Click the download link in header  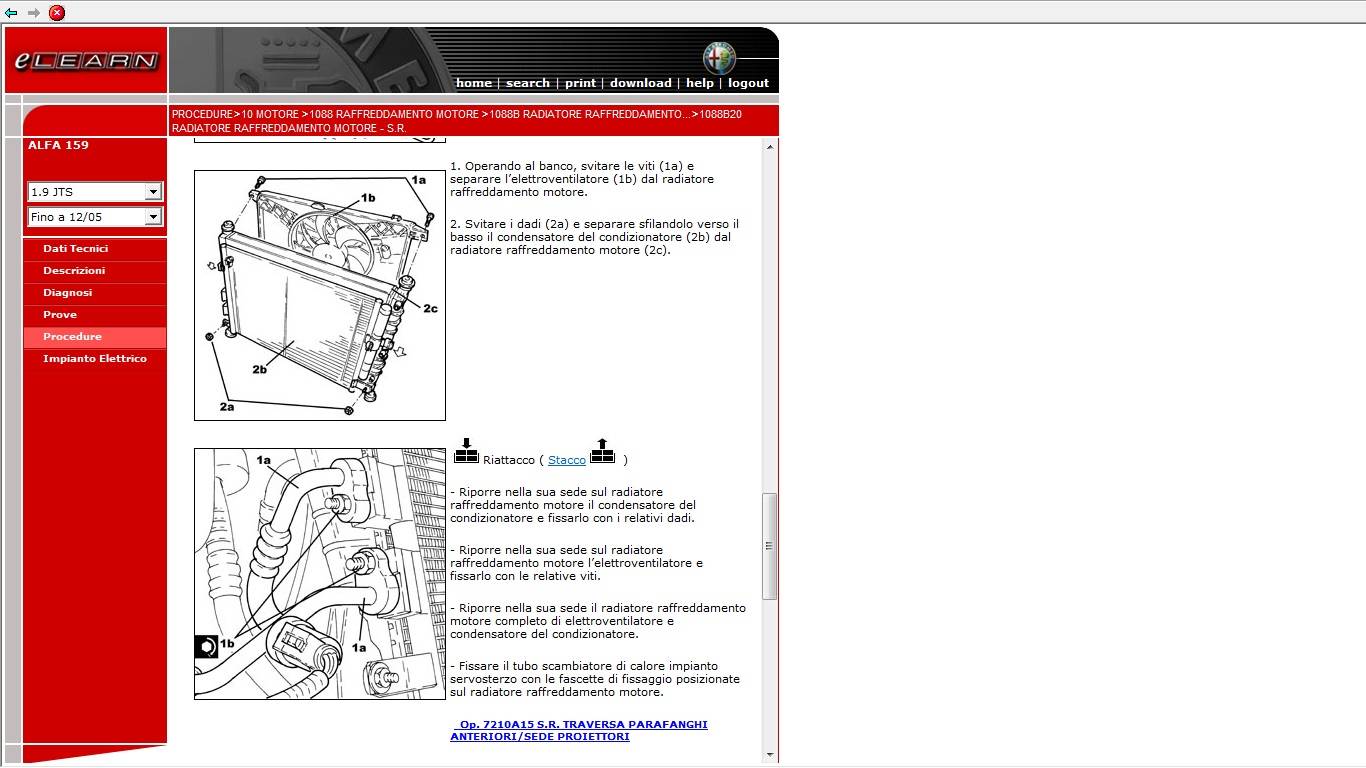pos(640,83)
